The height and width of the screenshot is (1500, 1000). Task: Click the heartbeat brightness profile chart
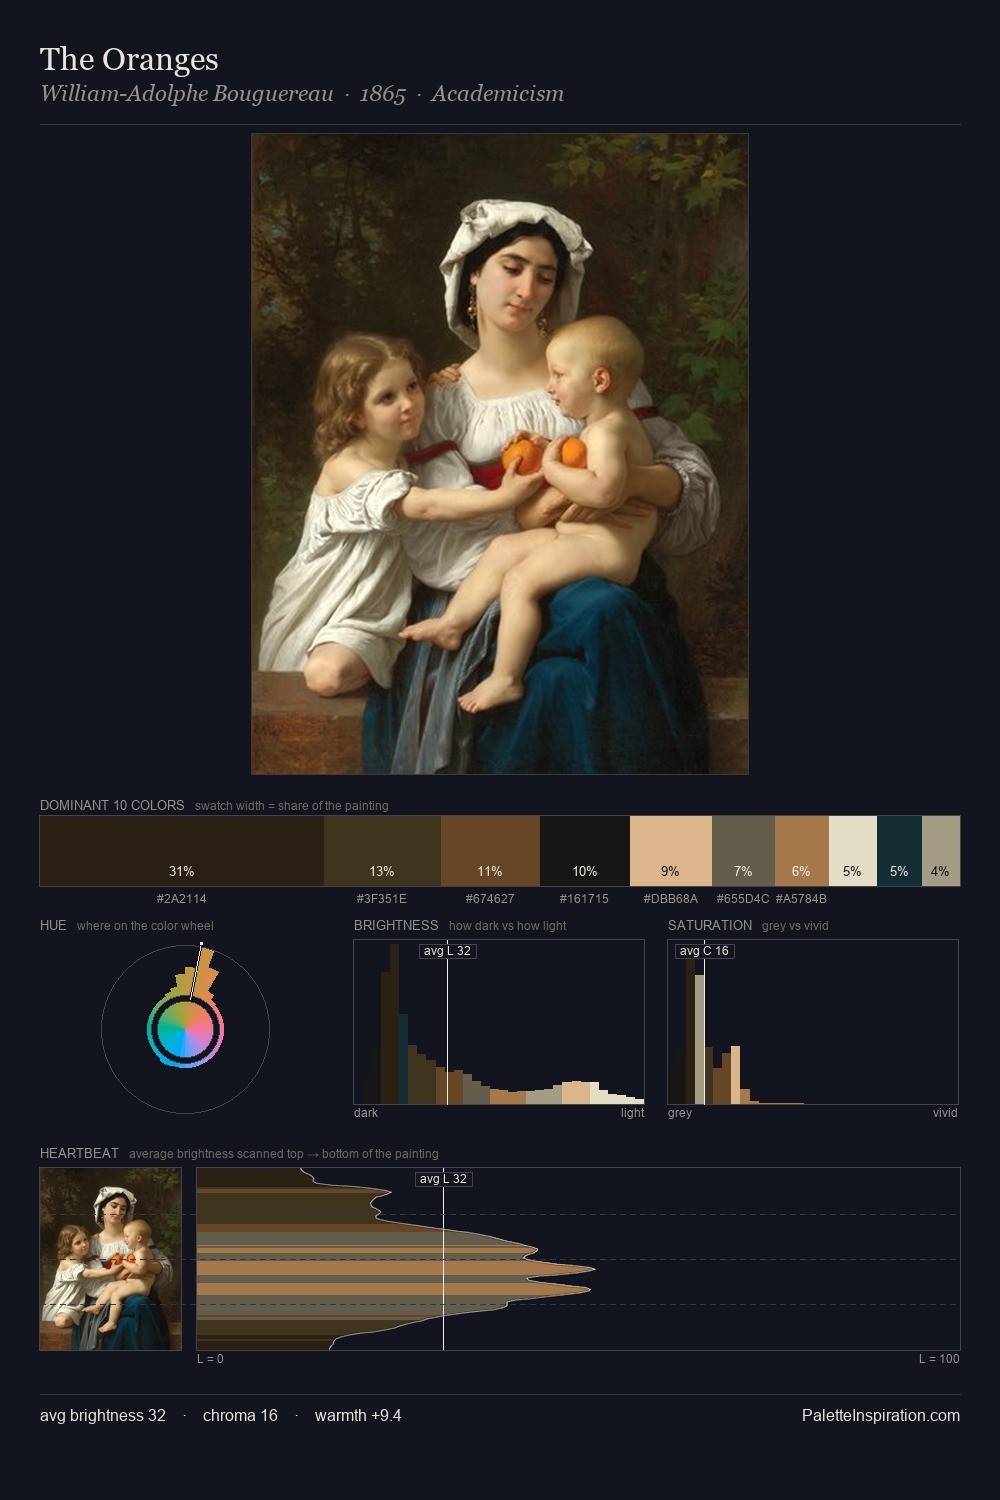[x=578, y=1259]
